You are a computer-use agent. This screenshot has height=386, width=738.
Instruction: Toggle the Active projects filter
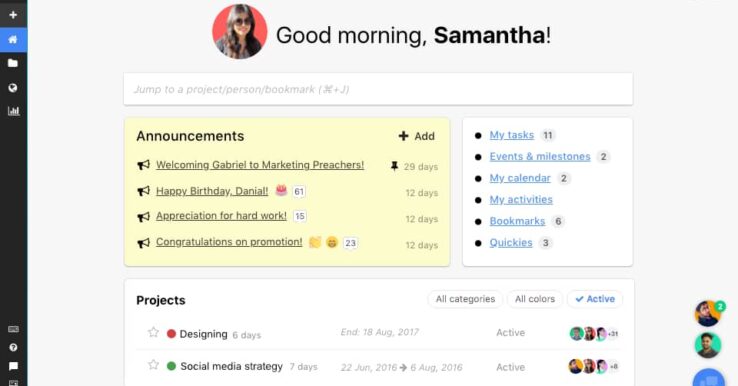[595, 299]
